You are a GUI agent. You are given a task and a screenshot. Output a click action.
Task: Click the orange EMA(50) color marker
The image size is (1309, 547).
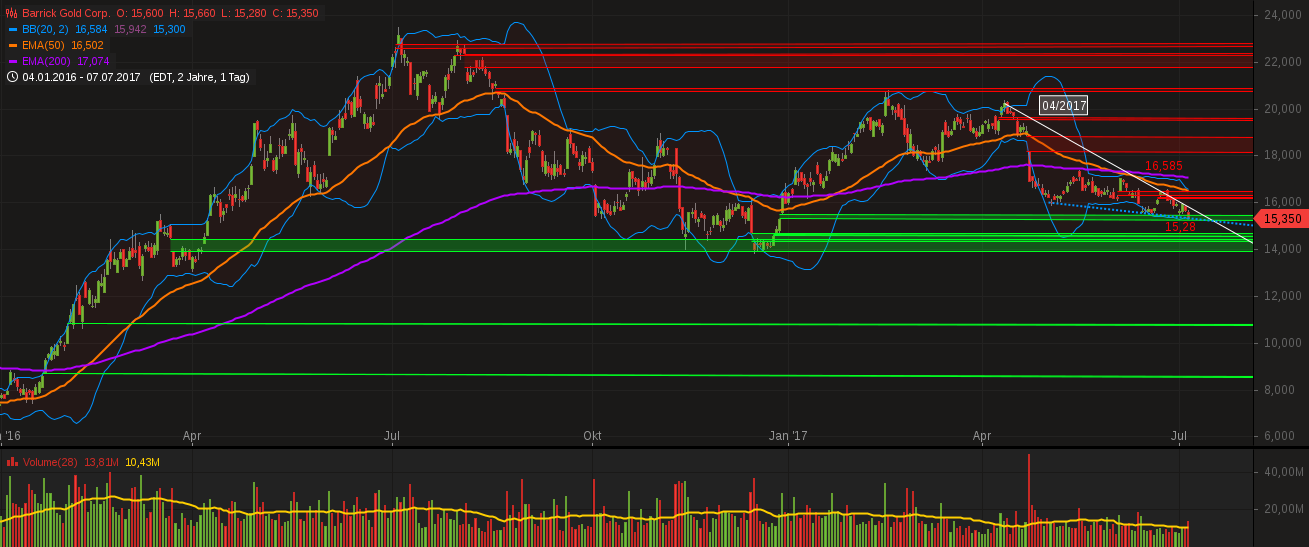(12, 45)
